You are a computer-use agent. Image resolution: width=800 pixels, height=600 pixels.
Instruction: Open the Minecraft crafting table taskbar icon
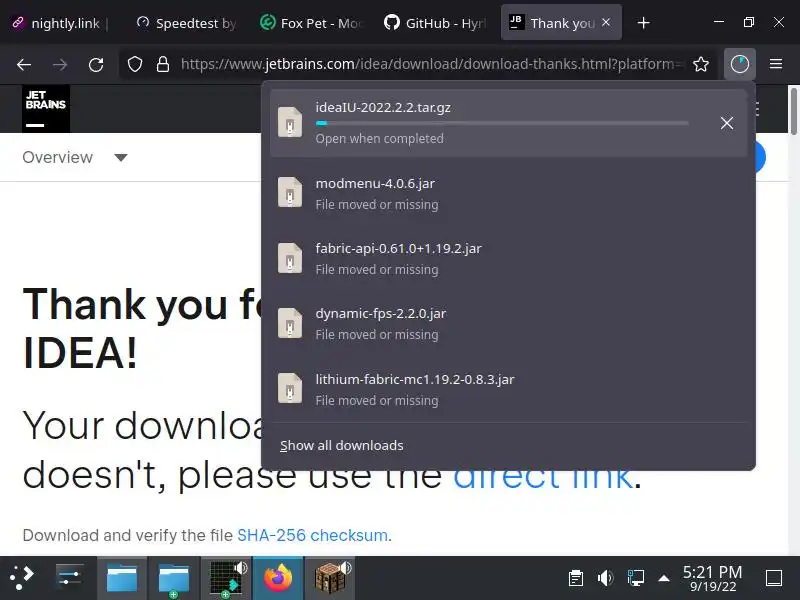click(330, 578)
